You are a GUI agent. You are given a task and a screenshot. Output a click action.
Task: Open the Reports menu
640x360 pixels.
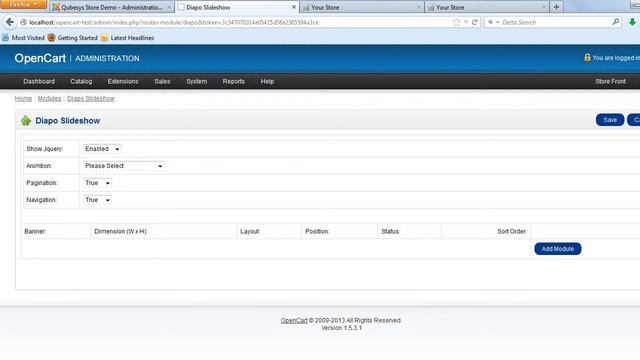coord(233,81)
